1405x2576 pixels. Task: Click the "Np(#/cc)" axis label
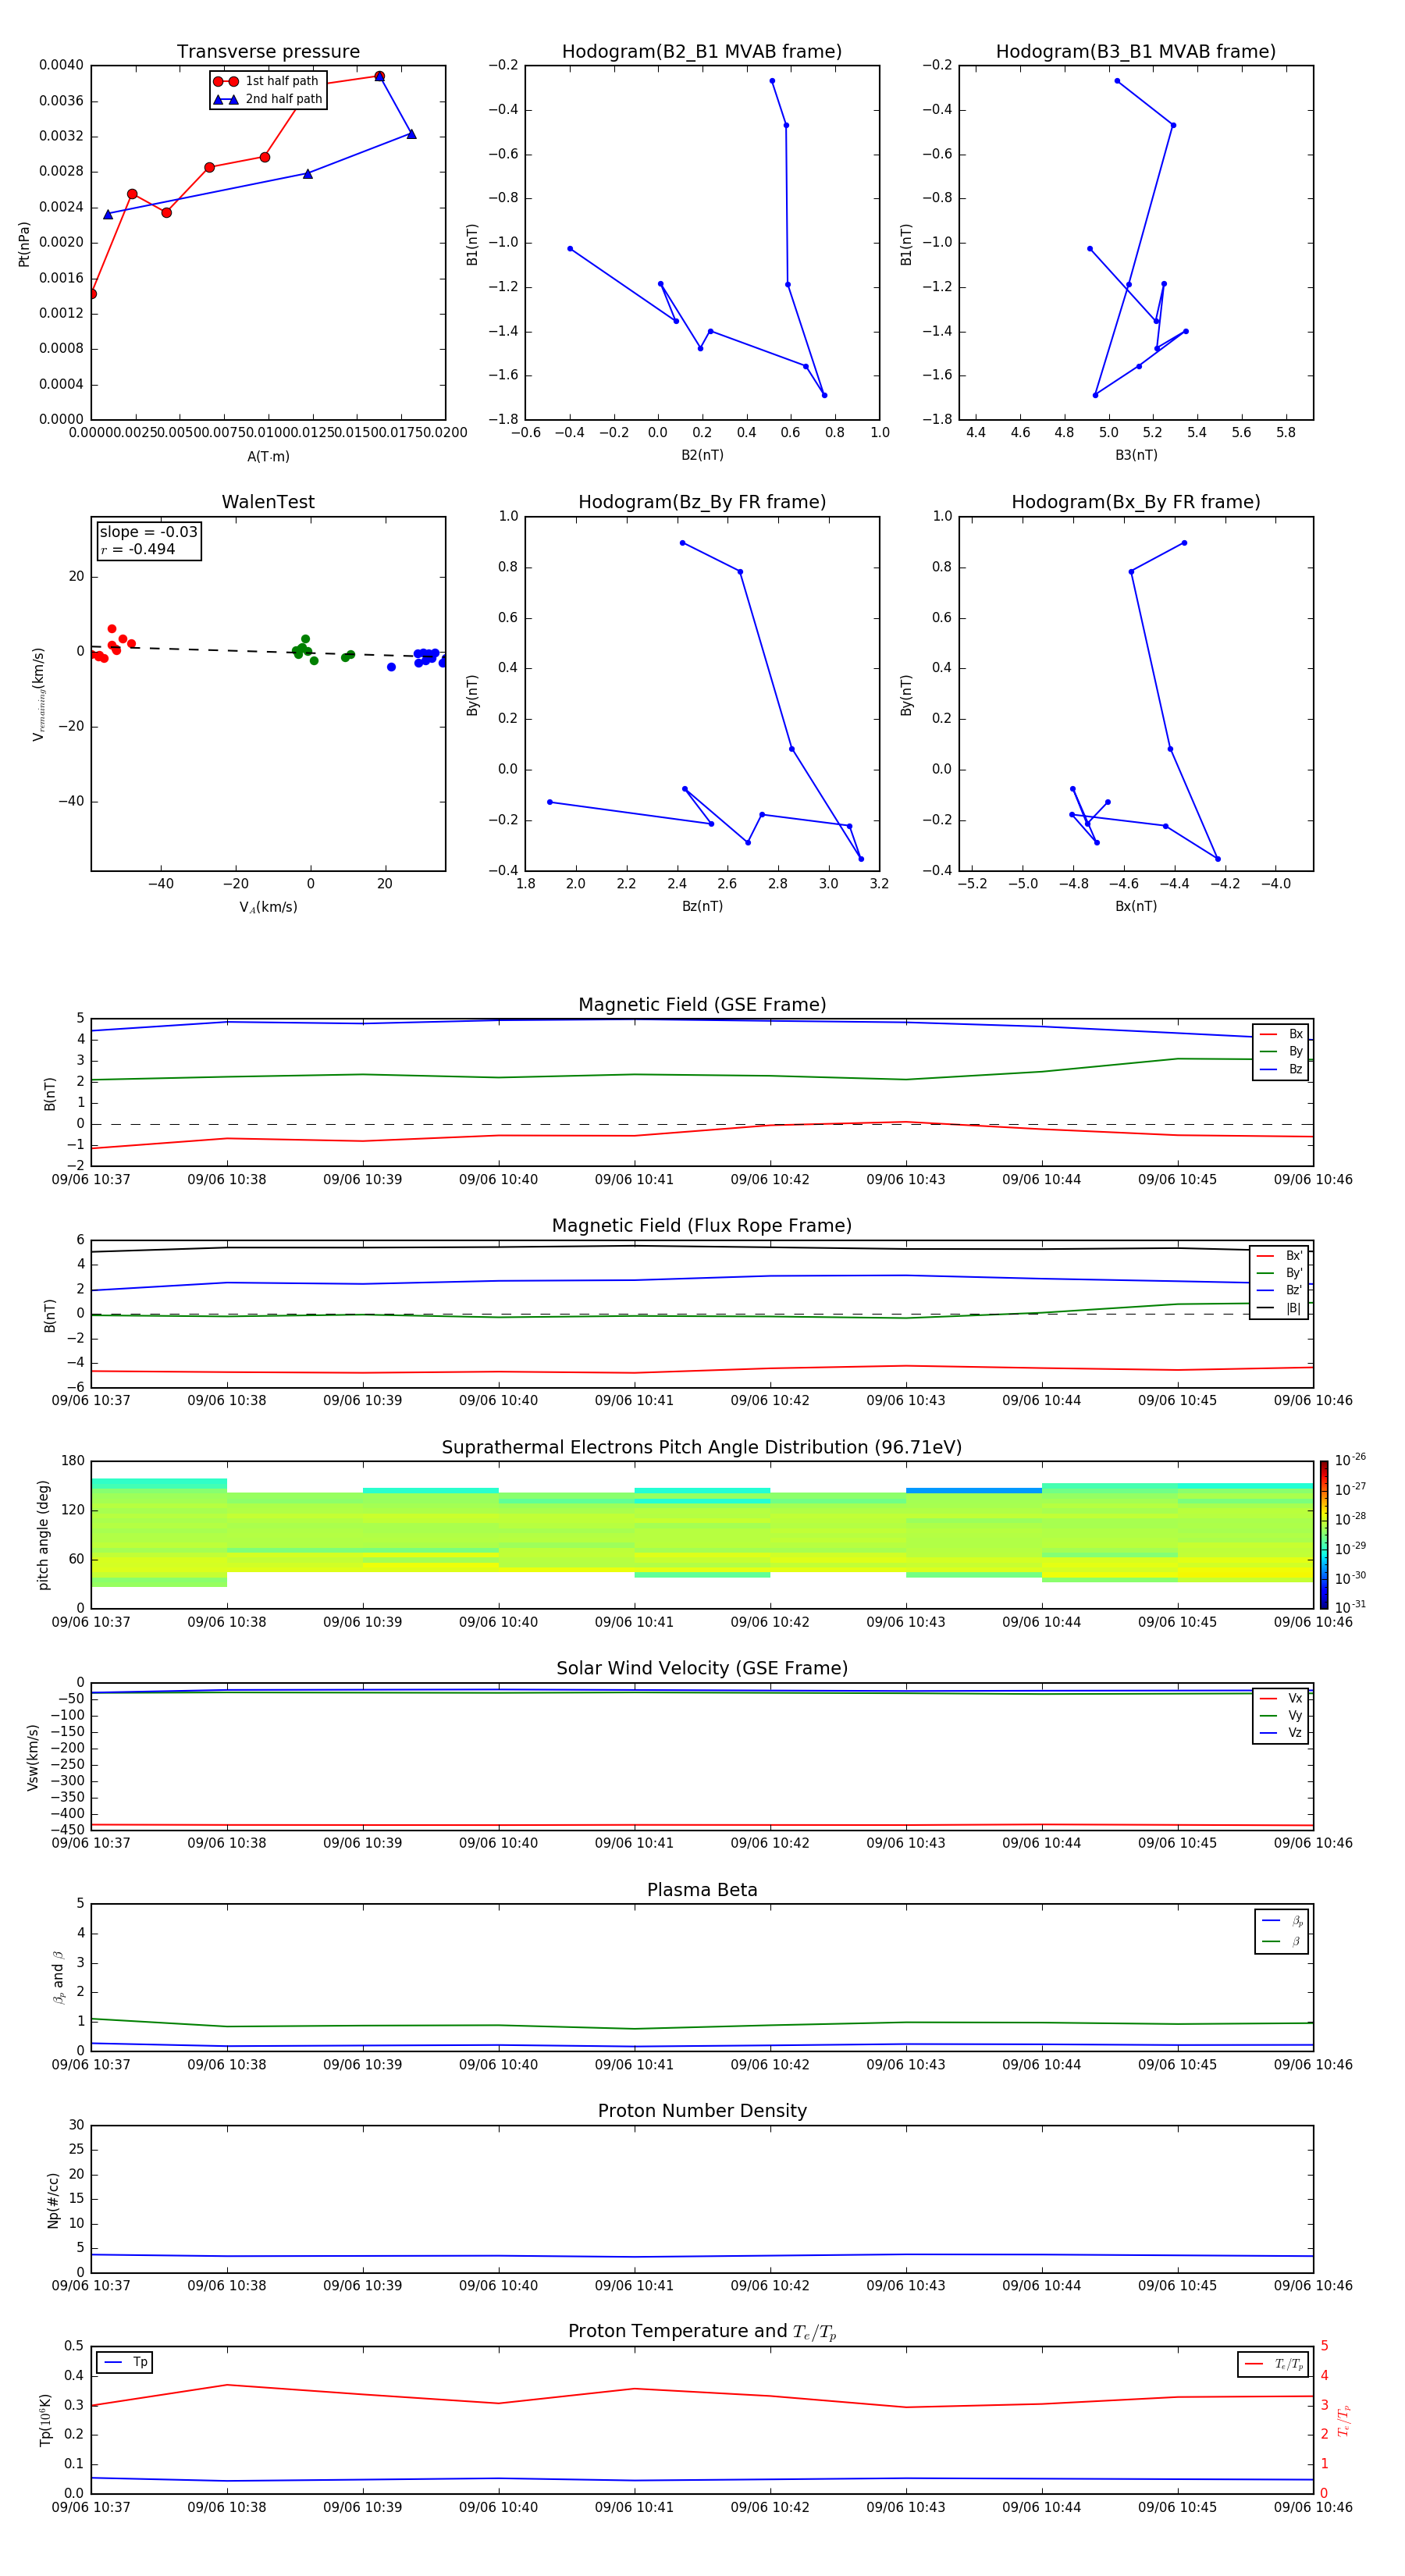[53, 2200]
